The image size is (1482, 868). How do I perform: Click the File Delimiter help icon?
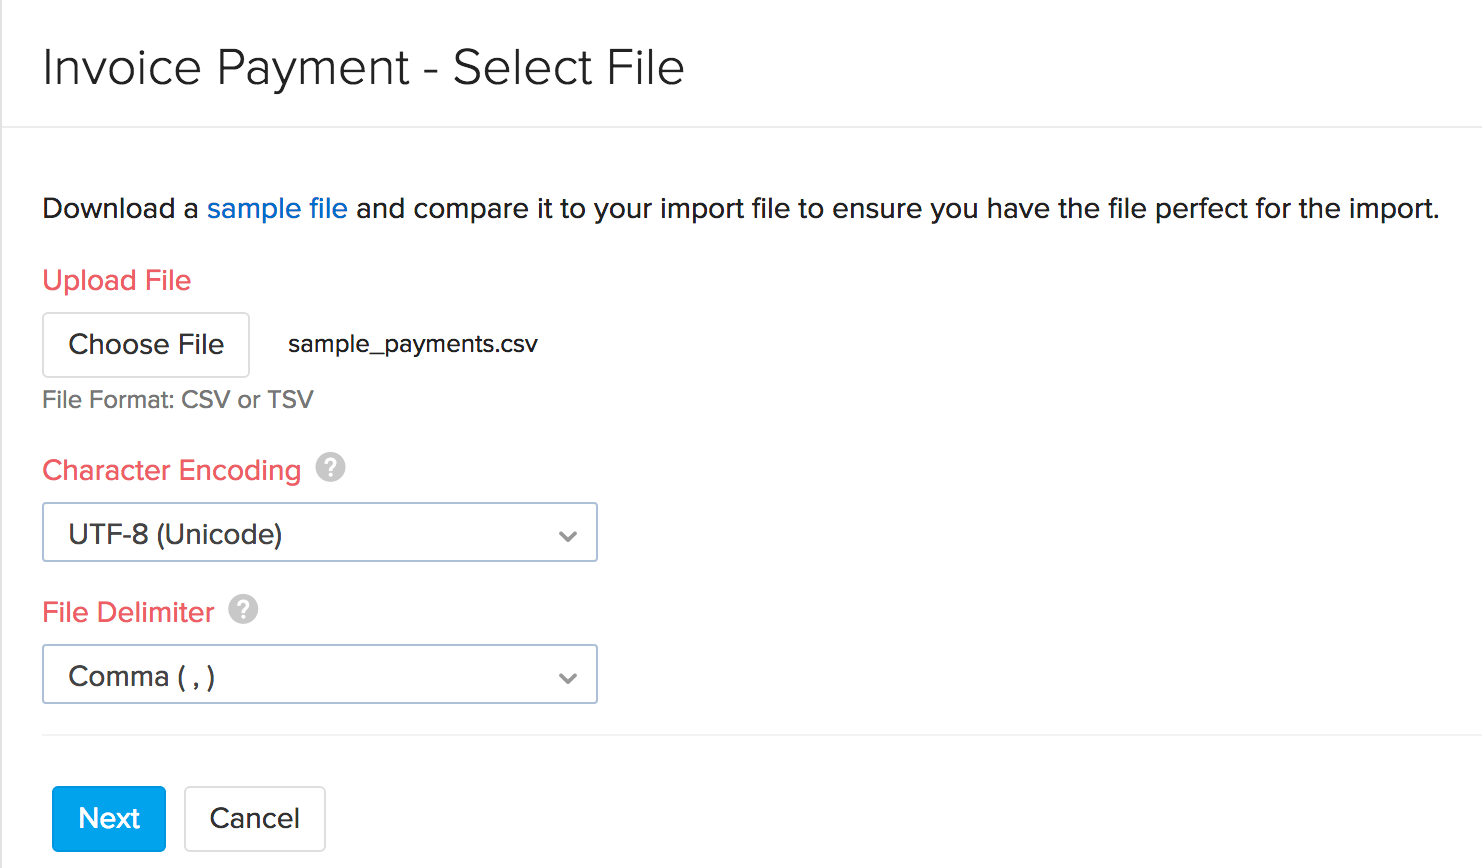click(242, 609)
